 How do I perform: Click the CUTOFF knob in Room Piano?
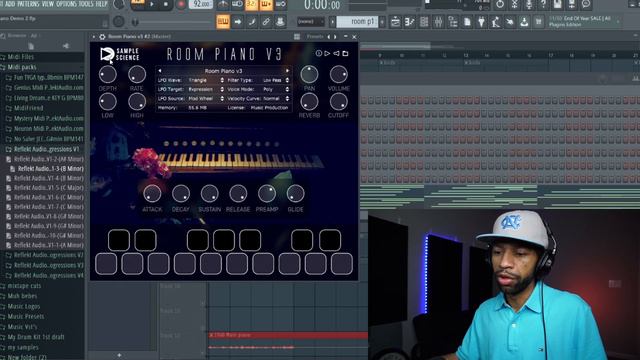click(x=338, y=102)
